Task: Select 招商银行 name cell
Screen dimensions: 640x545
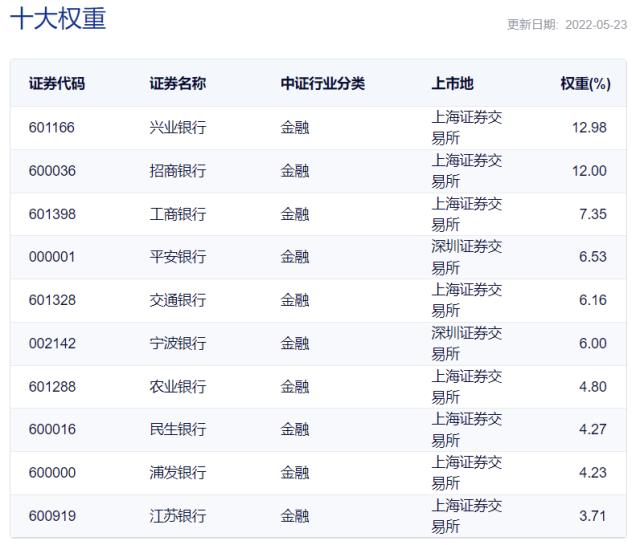Action: point(178,171)
